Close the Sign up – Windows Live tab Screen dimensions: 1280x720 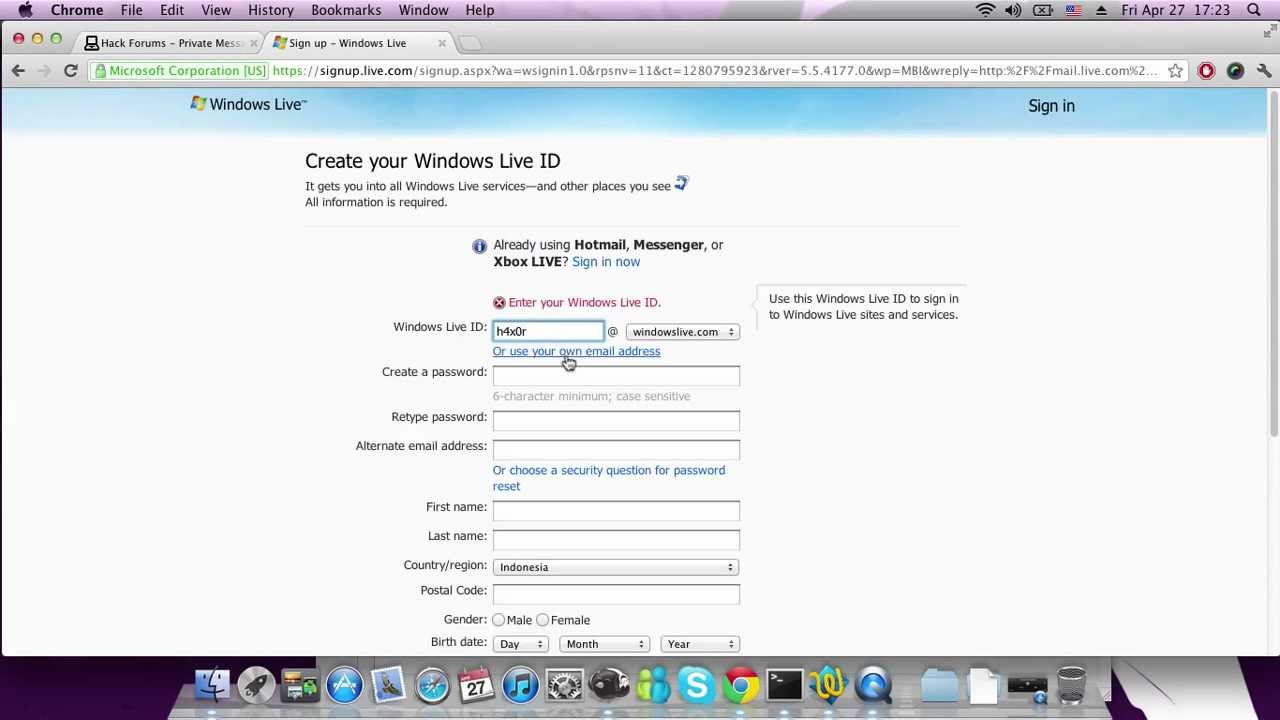point(442,43)
